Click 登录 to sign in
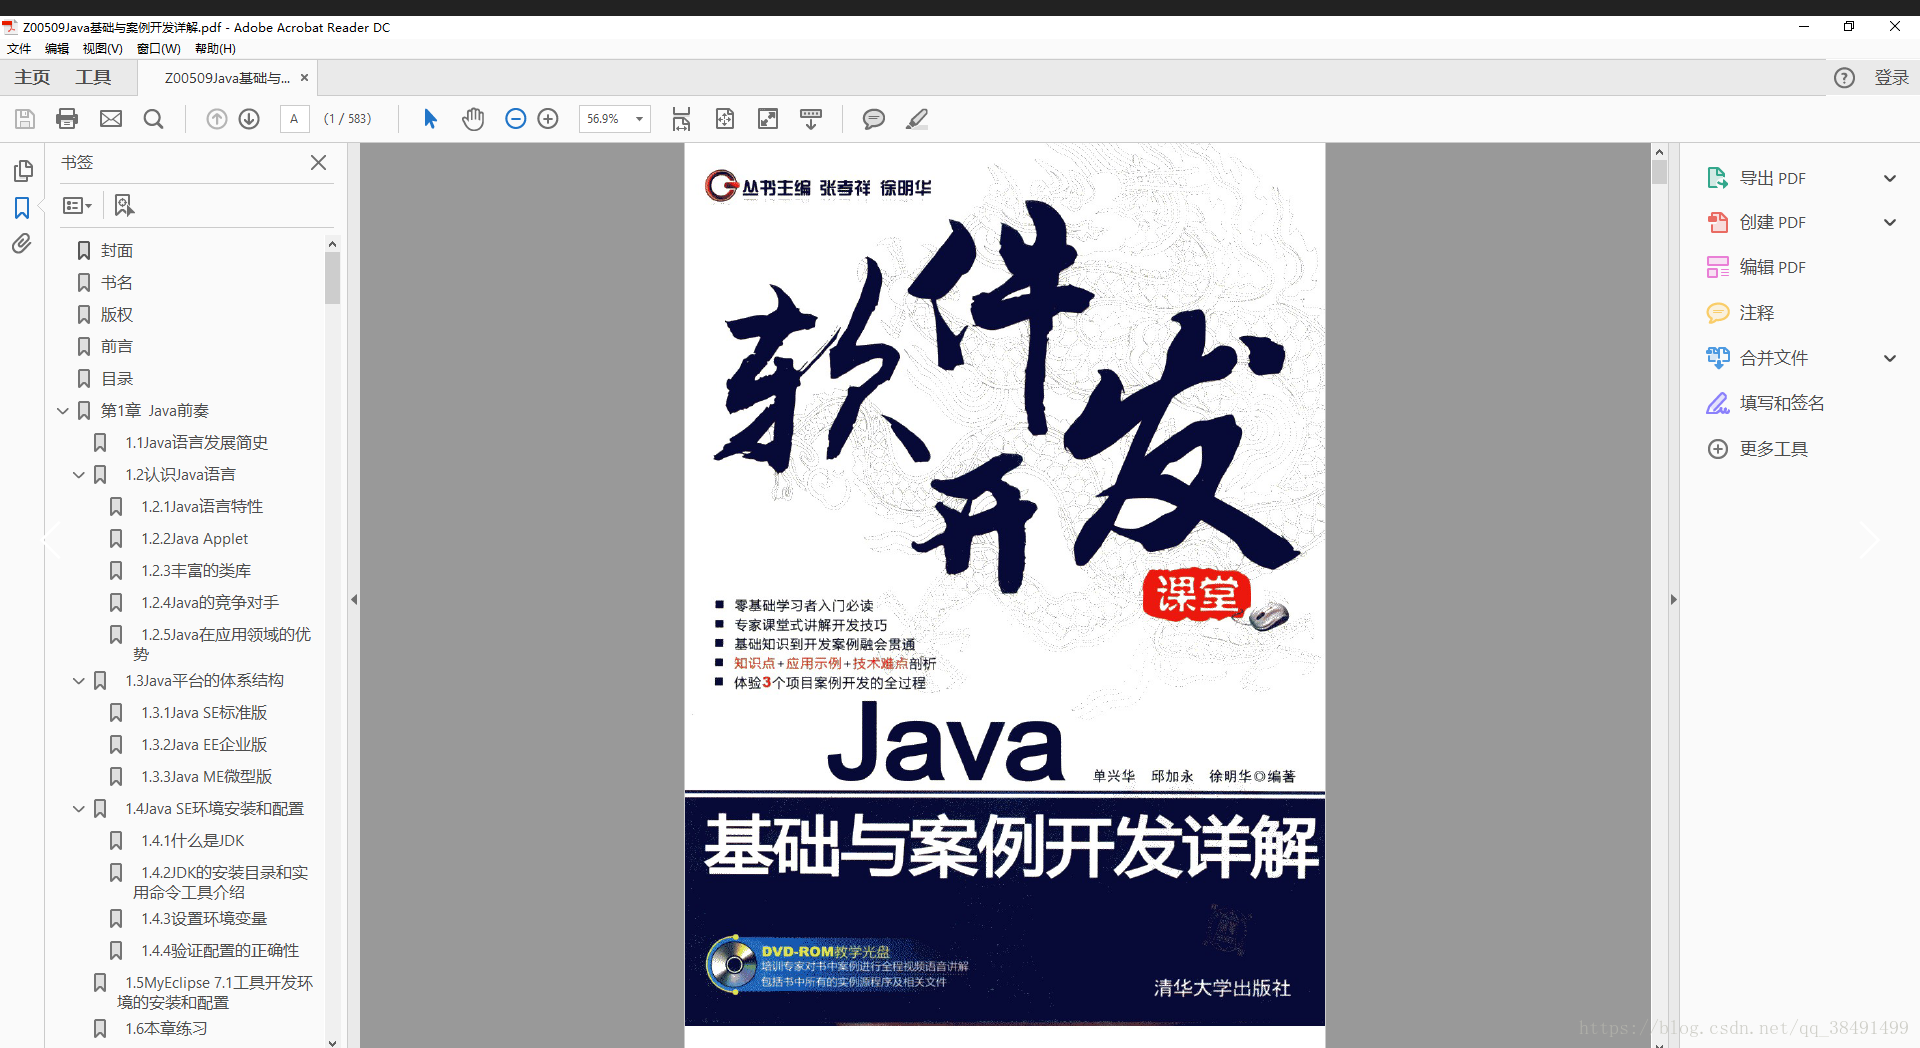 [1891, 78]
